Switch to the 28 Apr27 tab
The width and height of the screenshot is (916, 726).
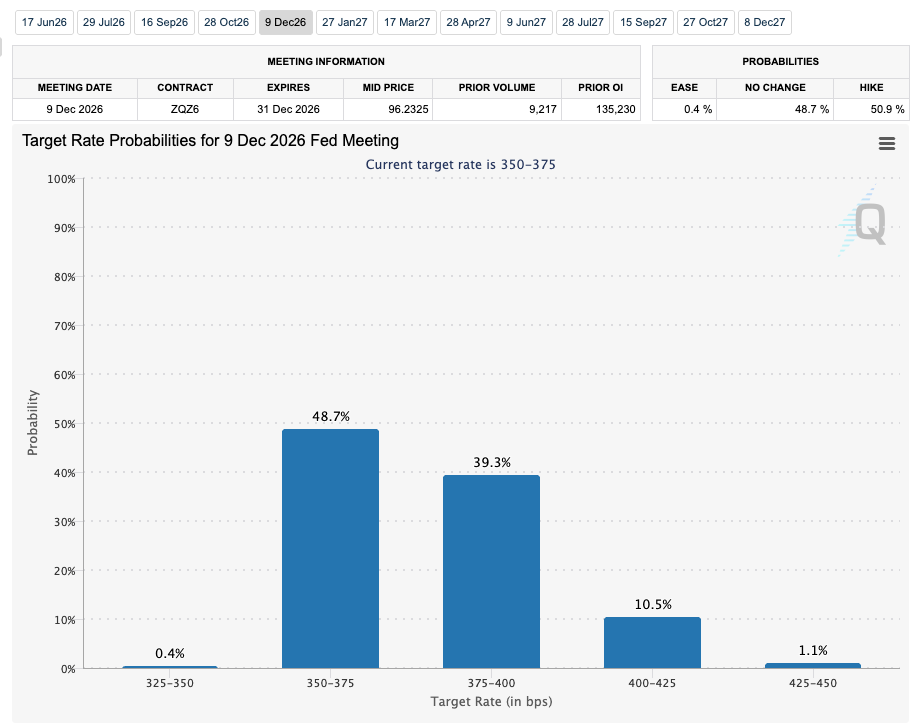469,22
